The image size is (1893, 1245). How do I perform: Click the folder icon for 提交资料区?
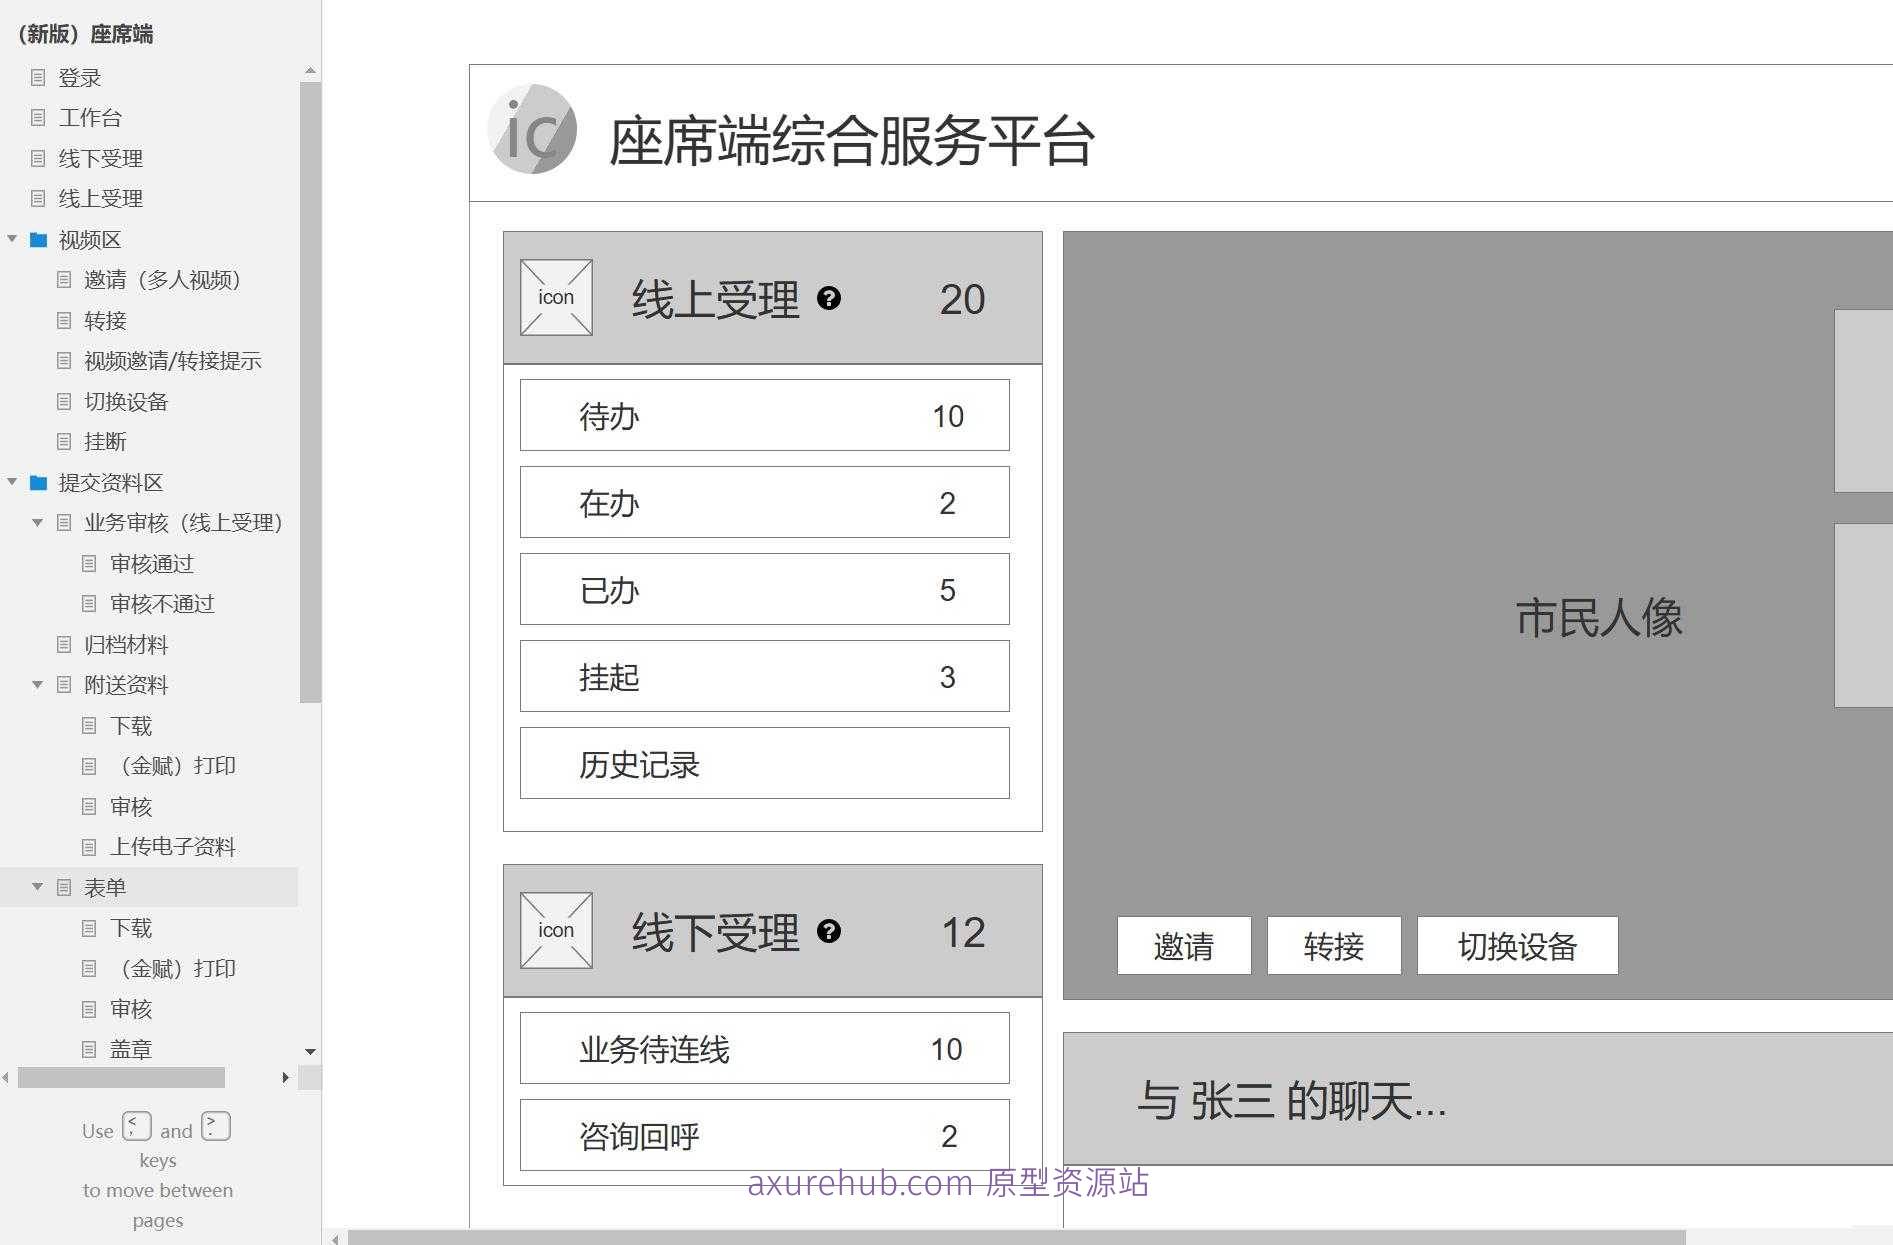[37, 482]
